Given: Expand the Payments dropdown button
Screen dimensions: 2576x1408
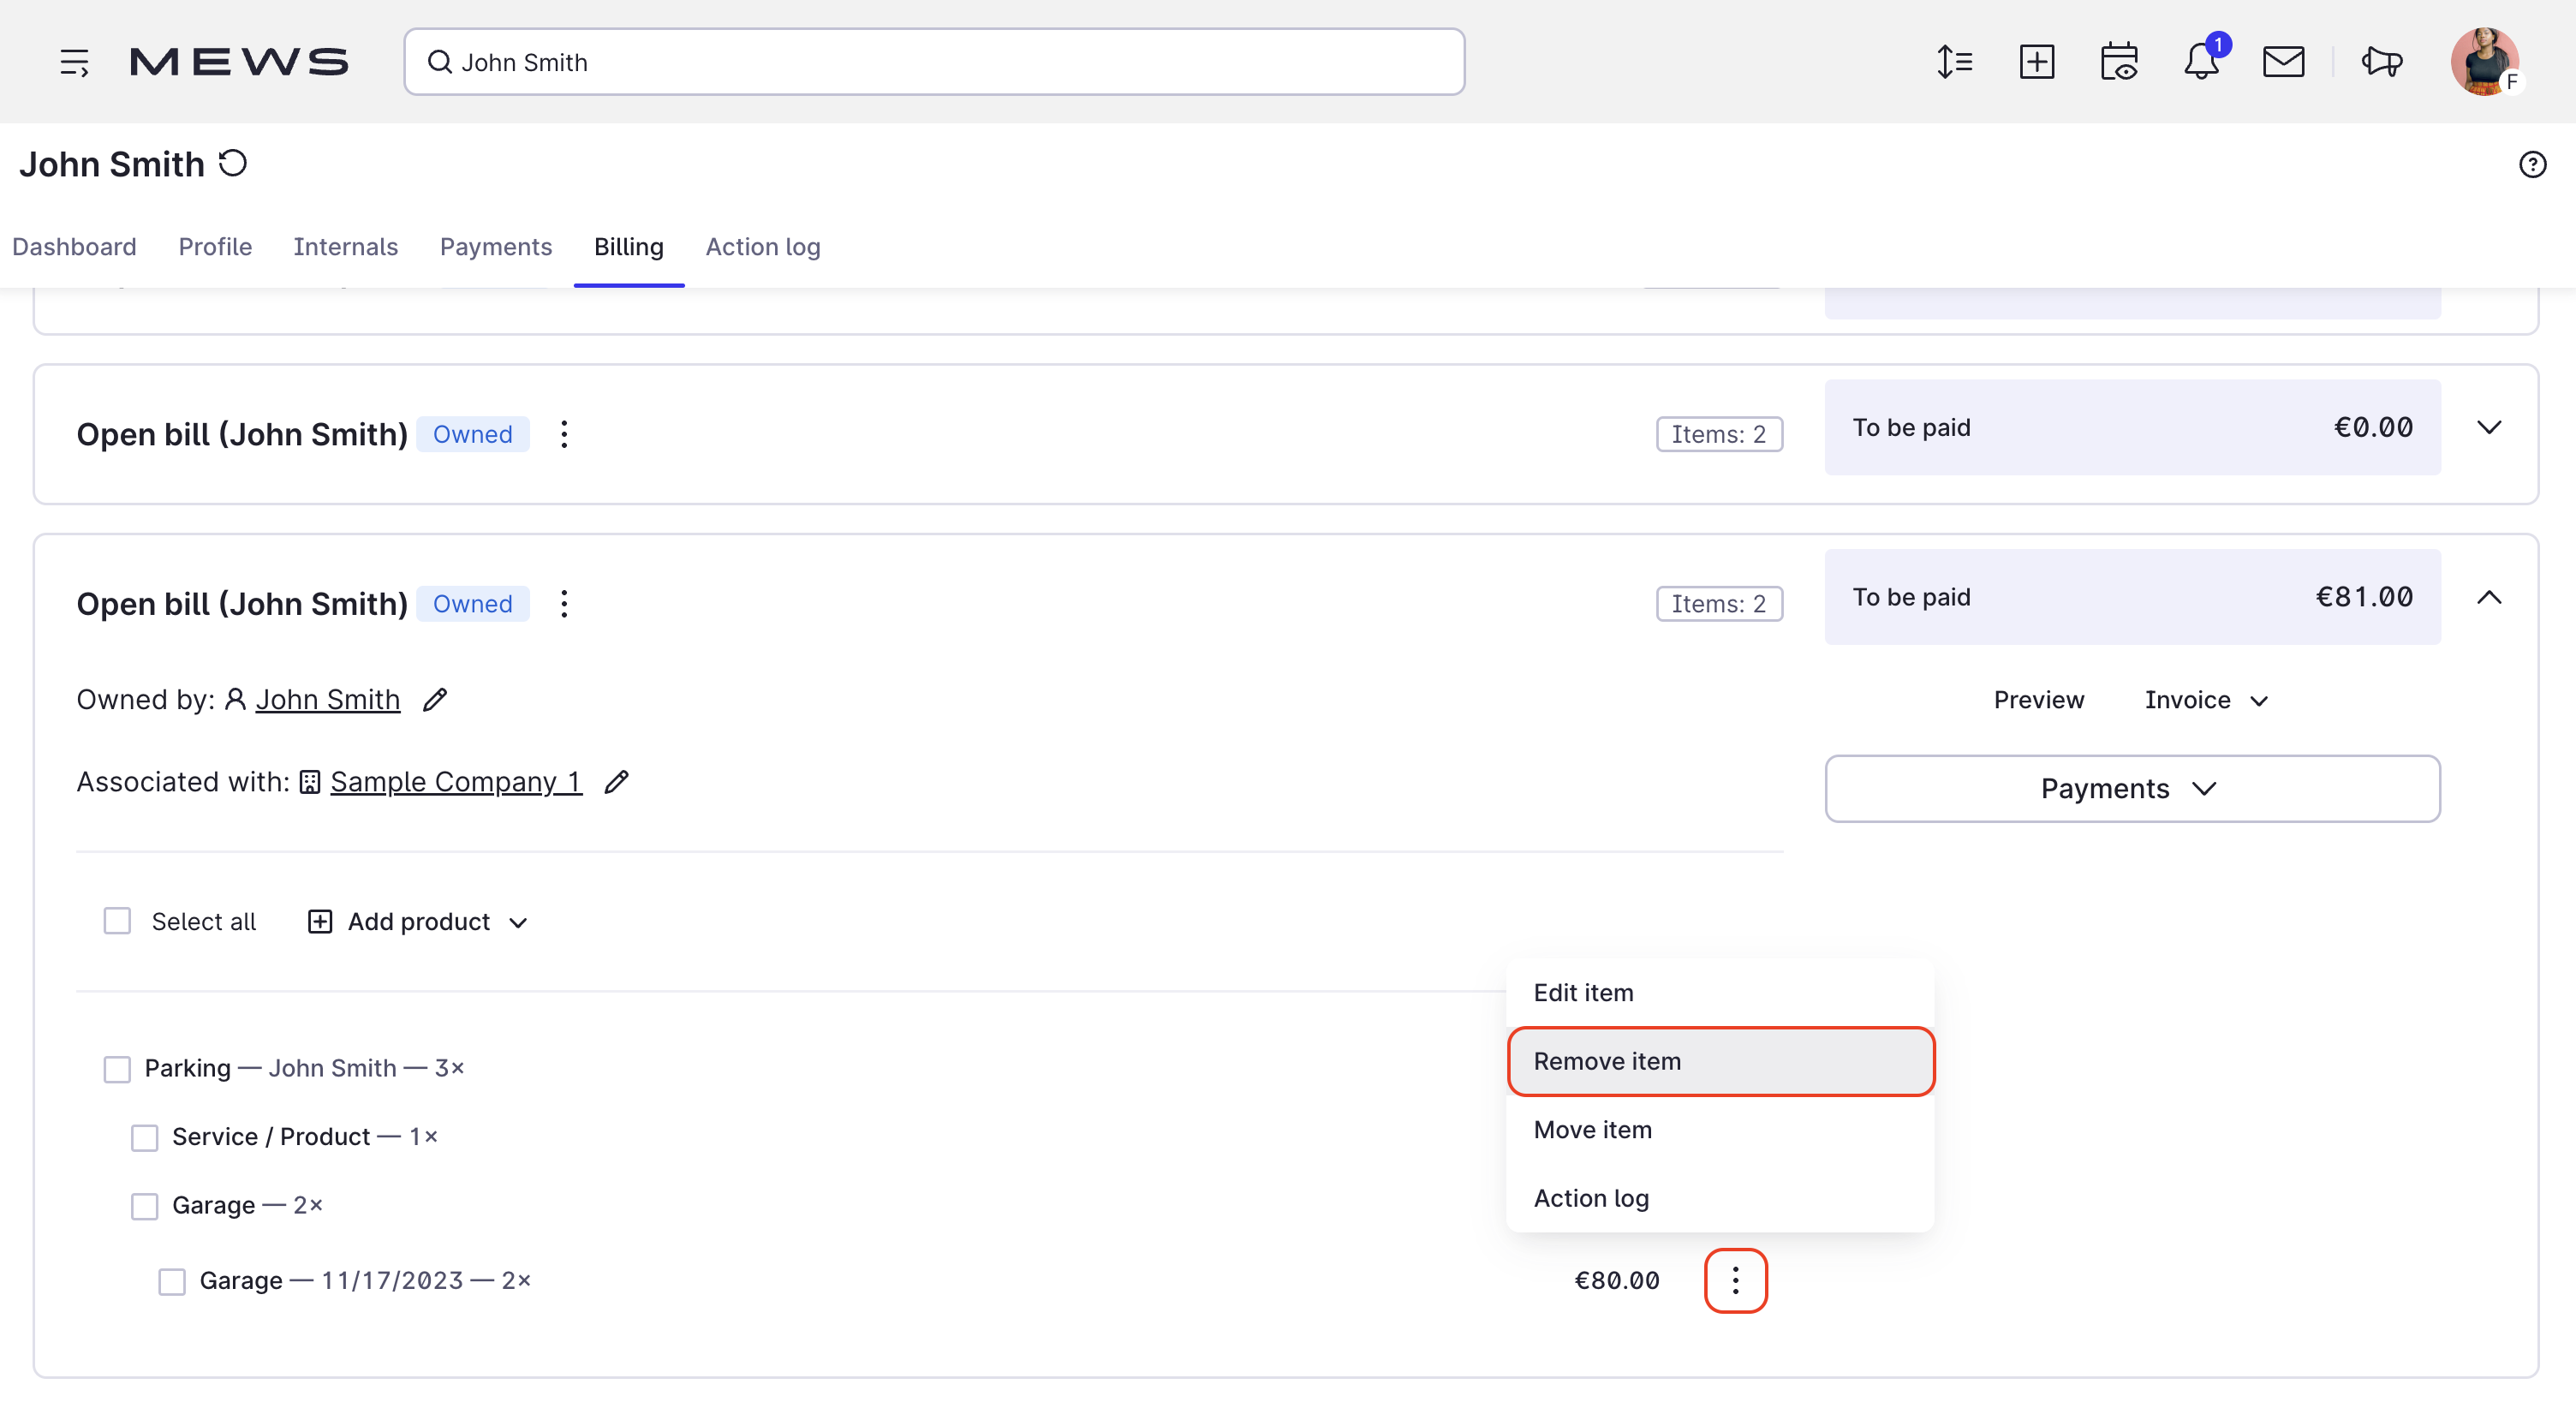Looking at the screenshot, I should pyautogui.click(x=2131, y=789).
